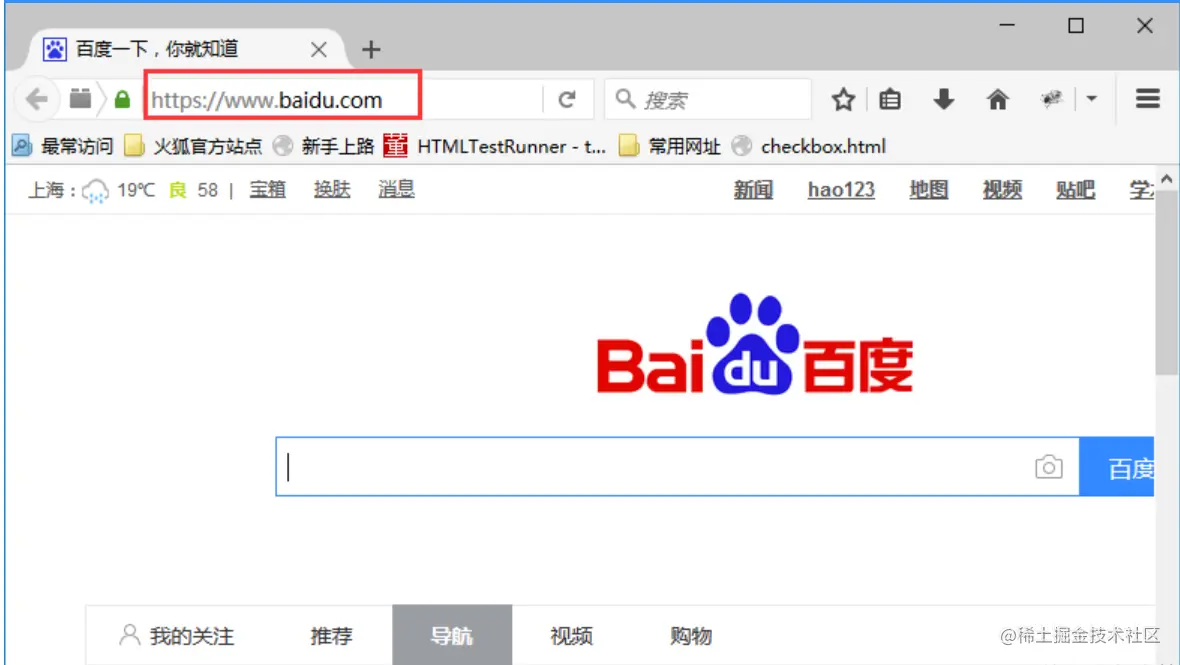Image resolution: width=1180 pixels, height=665 pixels.
Task: Open the bookmarks list icon
Action: coord(890,99)
